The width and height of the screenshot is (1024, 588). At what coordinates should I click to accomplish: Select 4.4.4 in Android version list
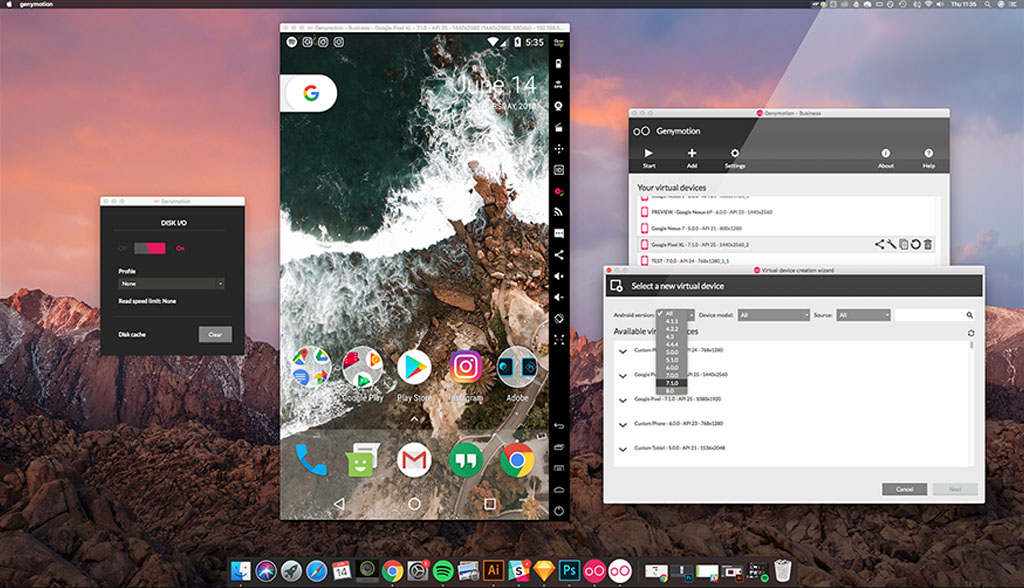click(x=671, y=344)
